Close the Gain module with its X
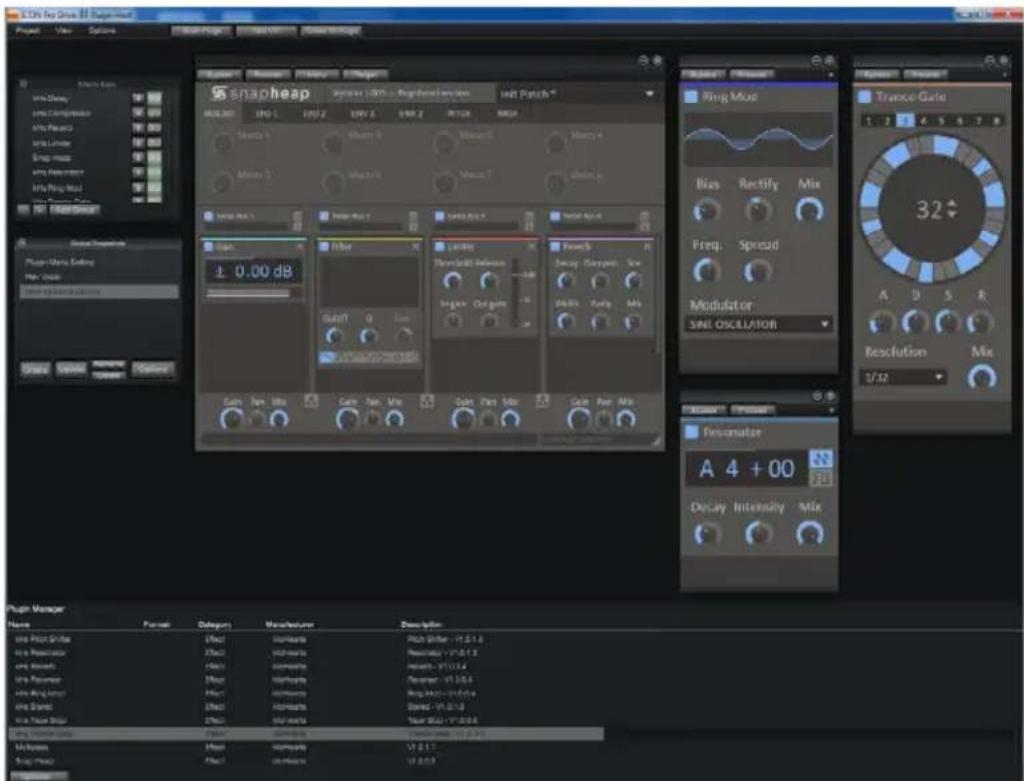 point(300,247)
